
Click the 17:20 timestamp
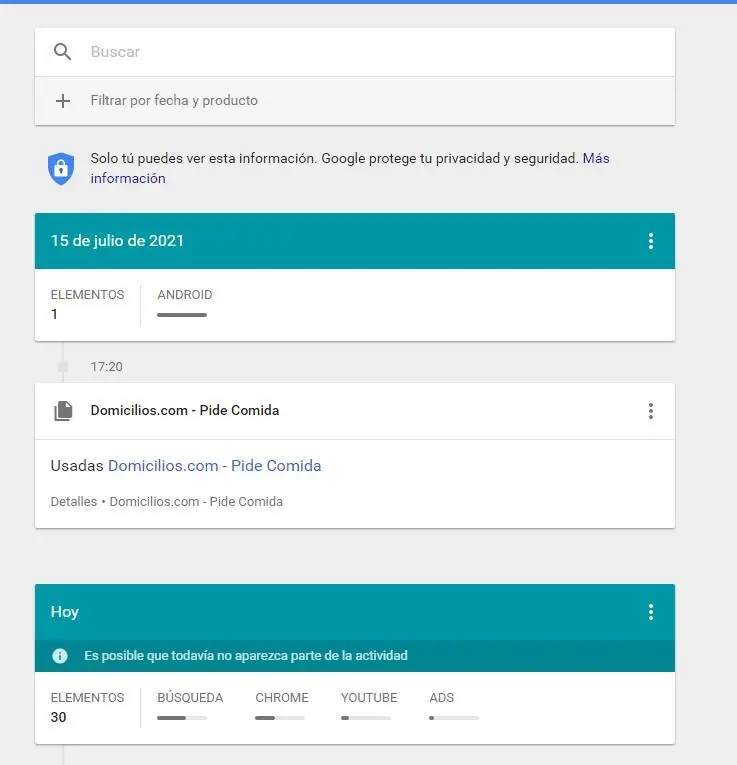click(106, 367)
